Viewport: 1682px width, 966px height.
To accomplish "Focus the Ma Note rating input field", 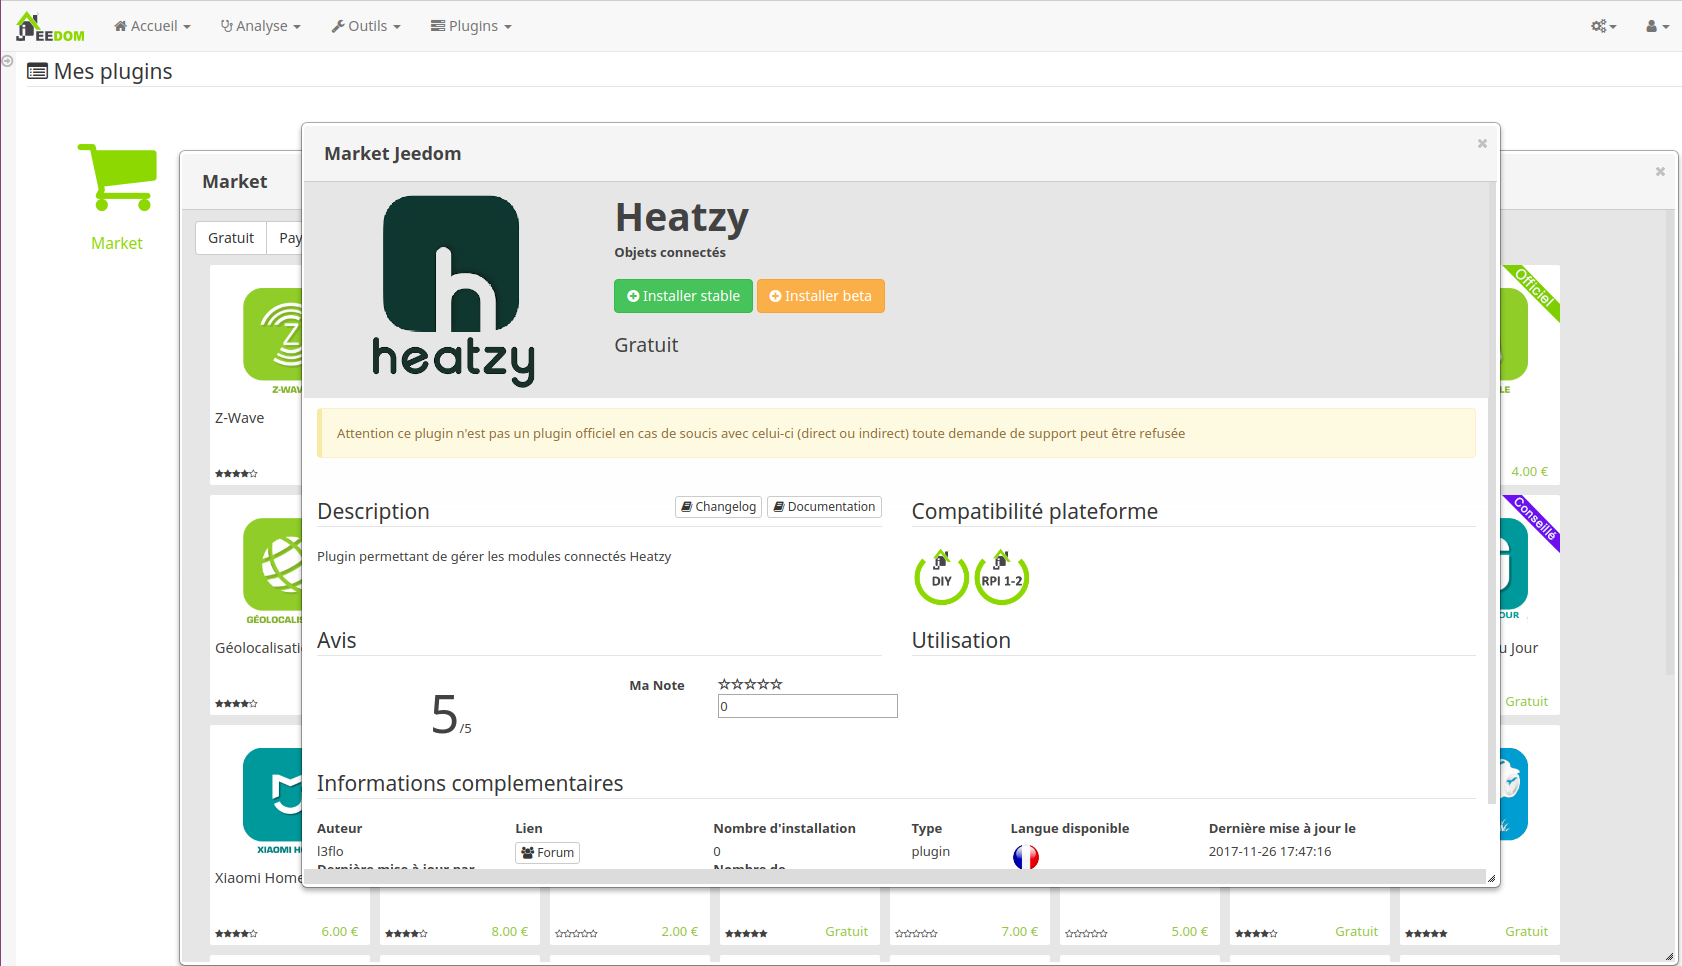I will click(x=808, y=706).
